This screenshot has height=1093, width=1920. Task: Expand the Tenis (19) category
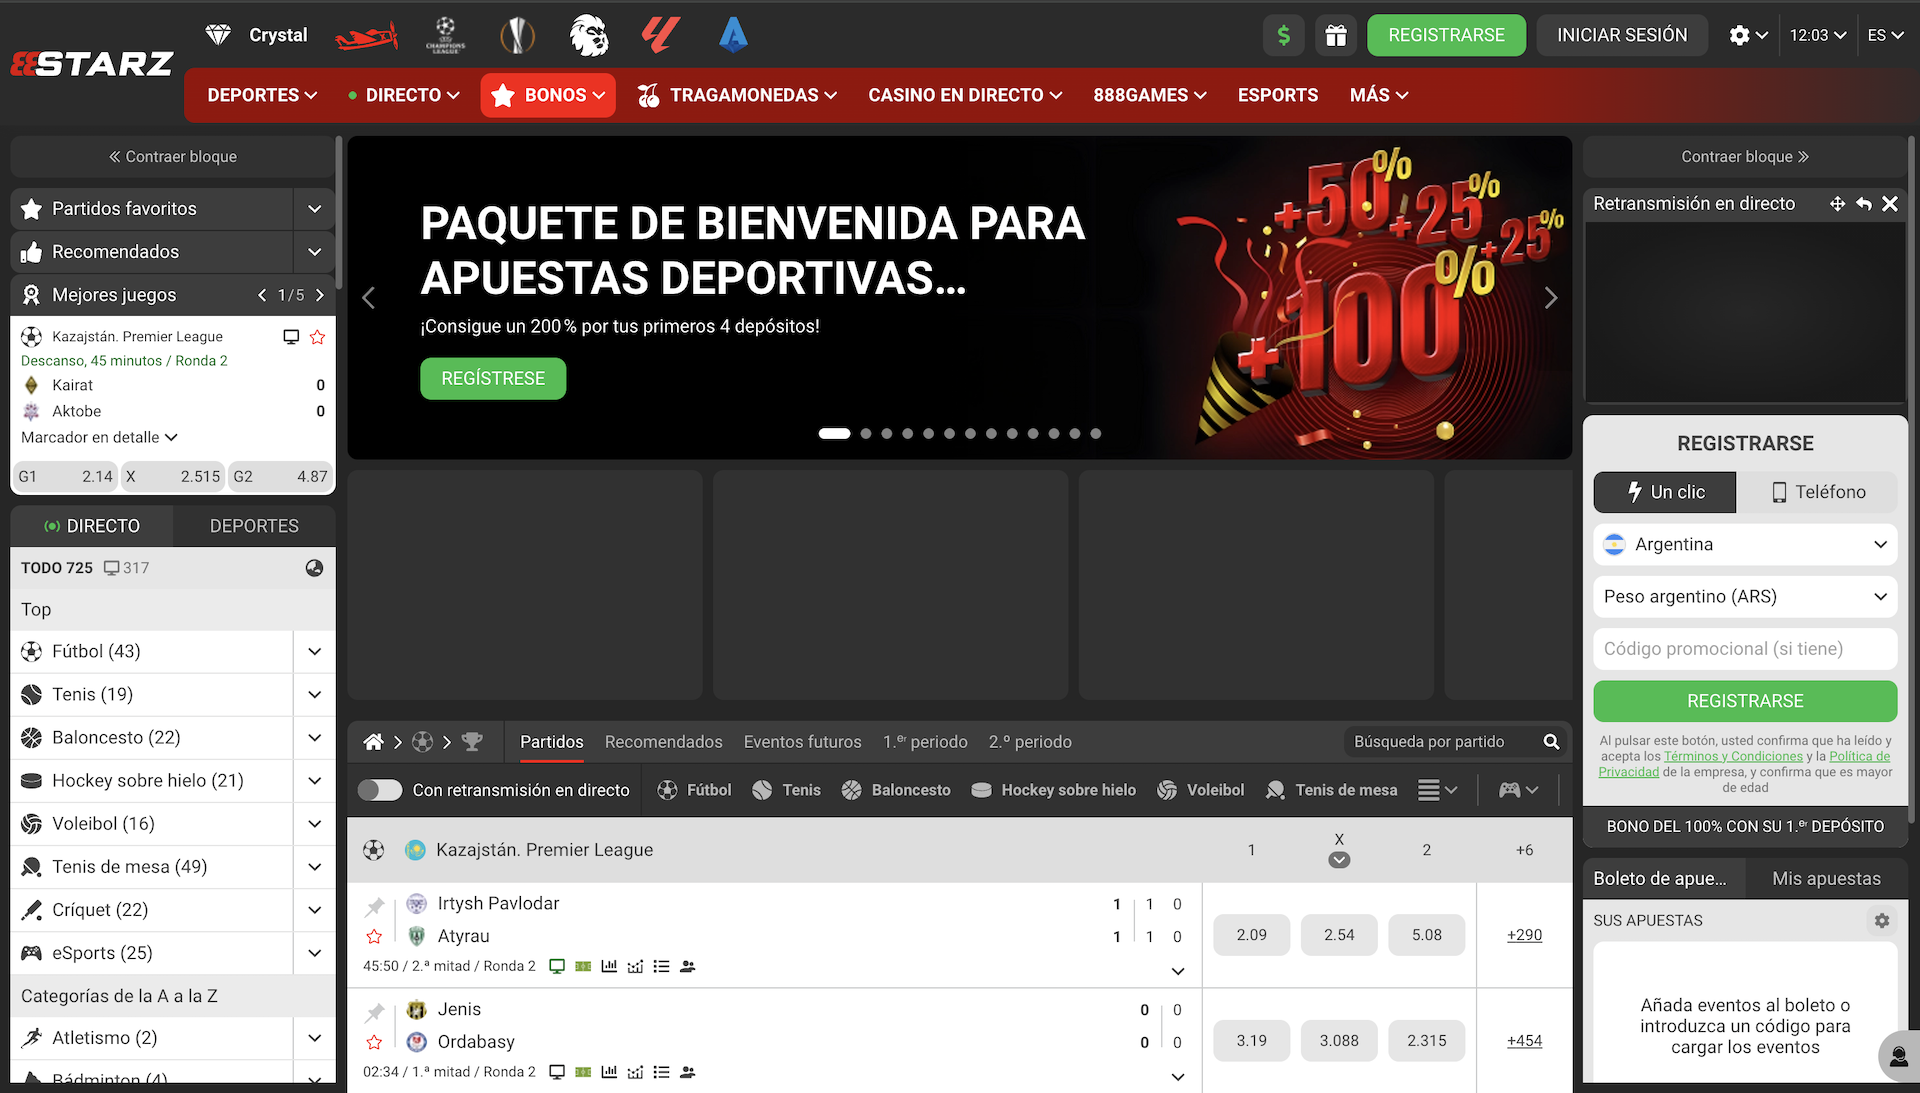coord(313,694)
